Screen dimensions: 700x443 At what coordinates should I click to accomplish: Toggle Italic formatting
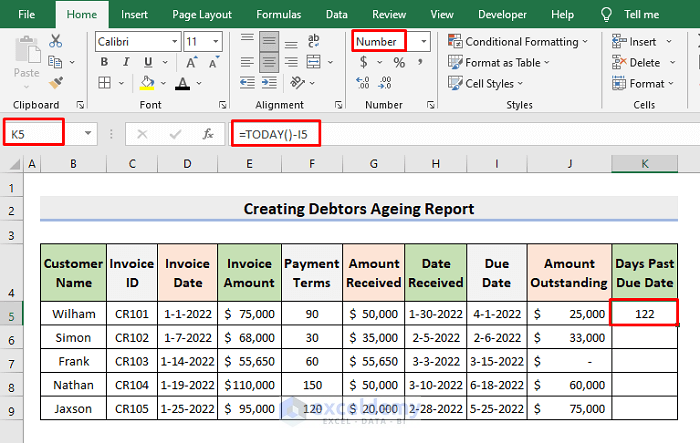(x=125, y=62)
